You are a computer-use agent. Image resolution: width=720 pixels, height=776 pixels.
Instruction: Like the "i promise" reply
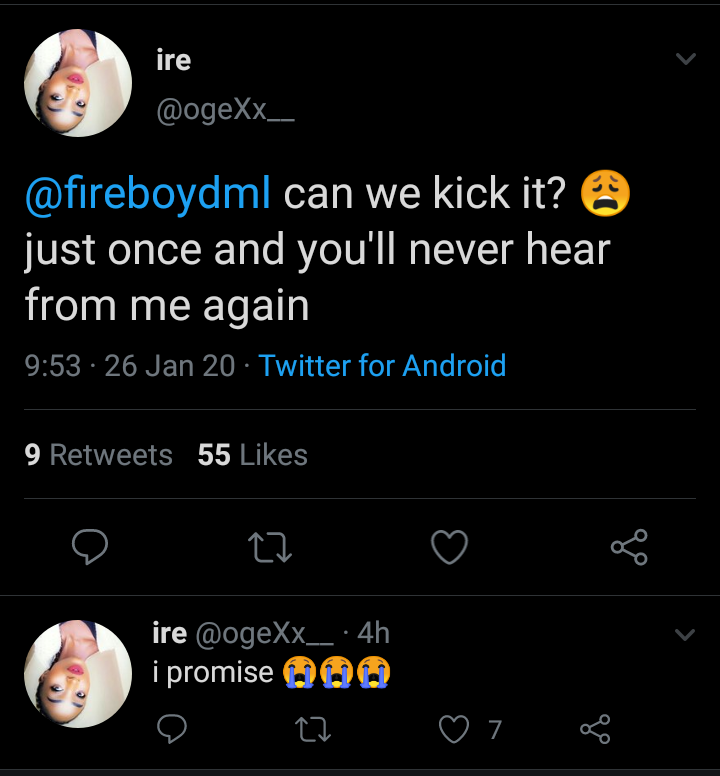click(x=456, y=730)
